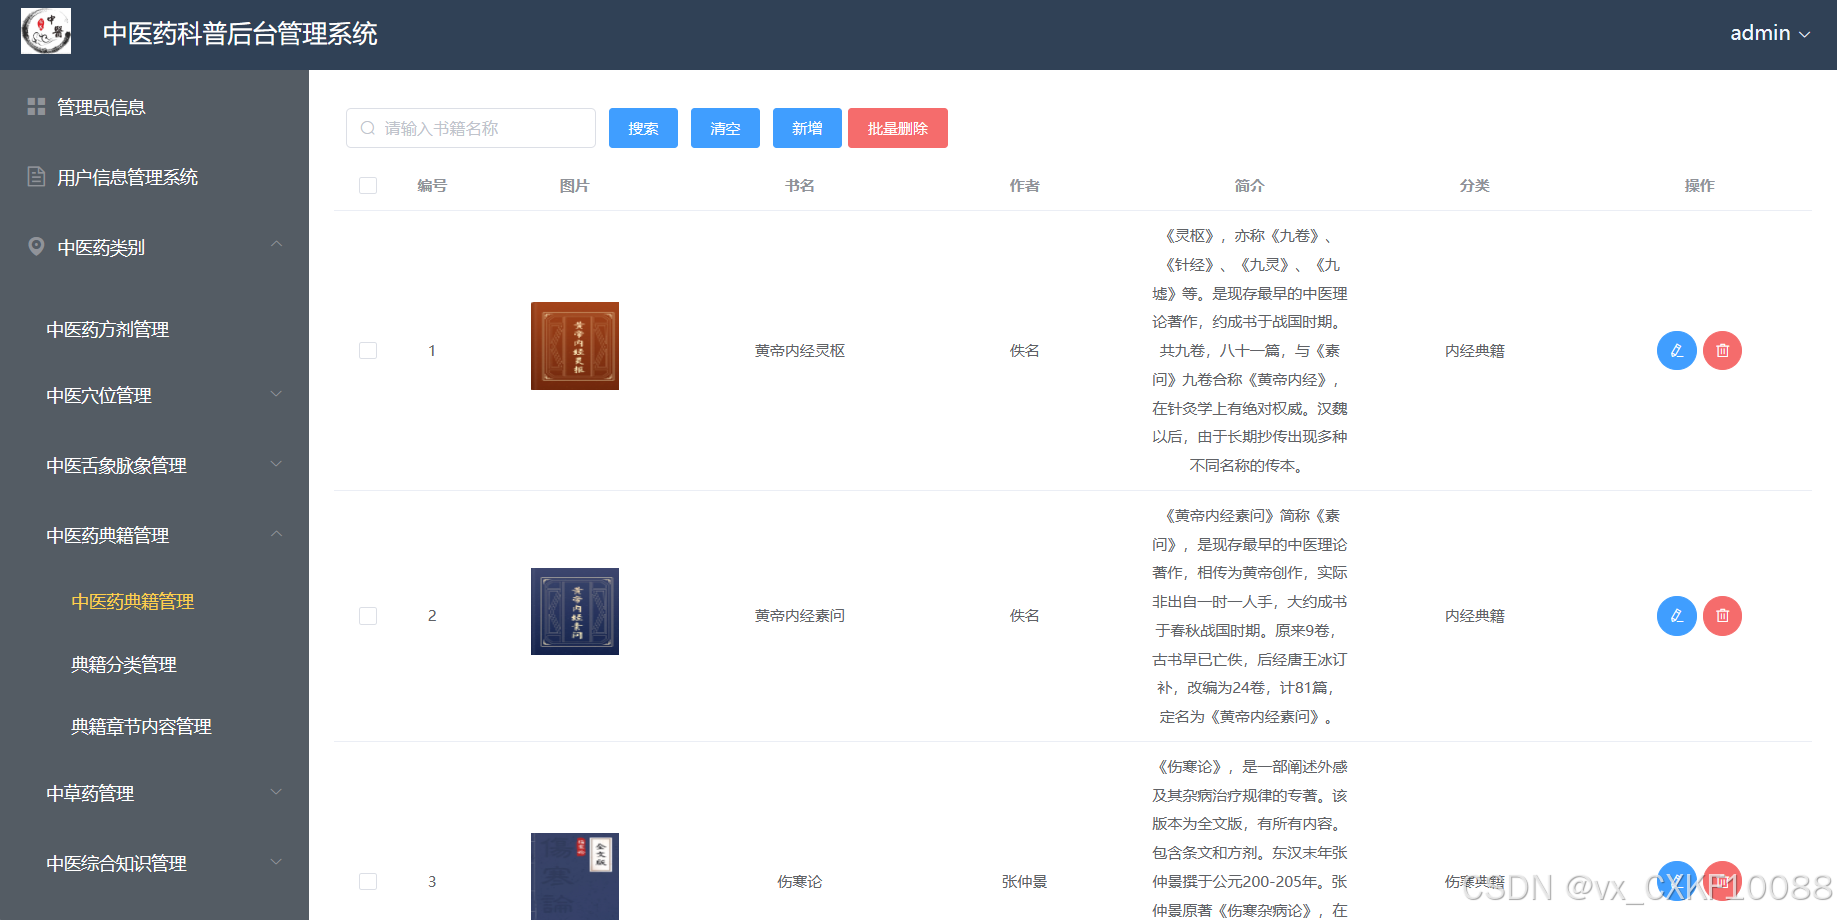Click the 图片 column header
Image resolution: width=1837 pixels, height=920 pixels.
click(575, 186)
